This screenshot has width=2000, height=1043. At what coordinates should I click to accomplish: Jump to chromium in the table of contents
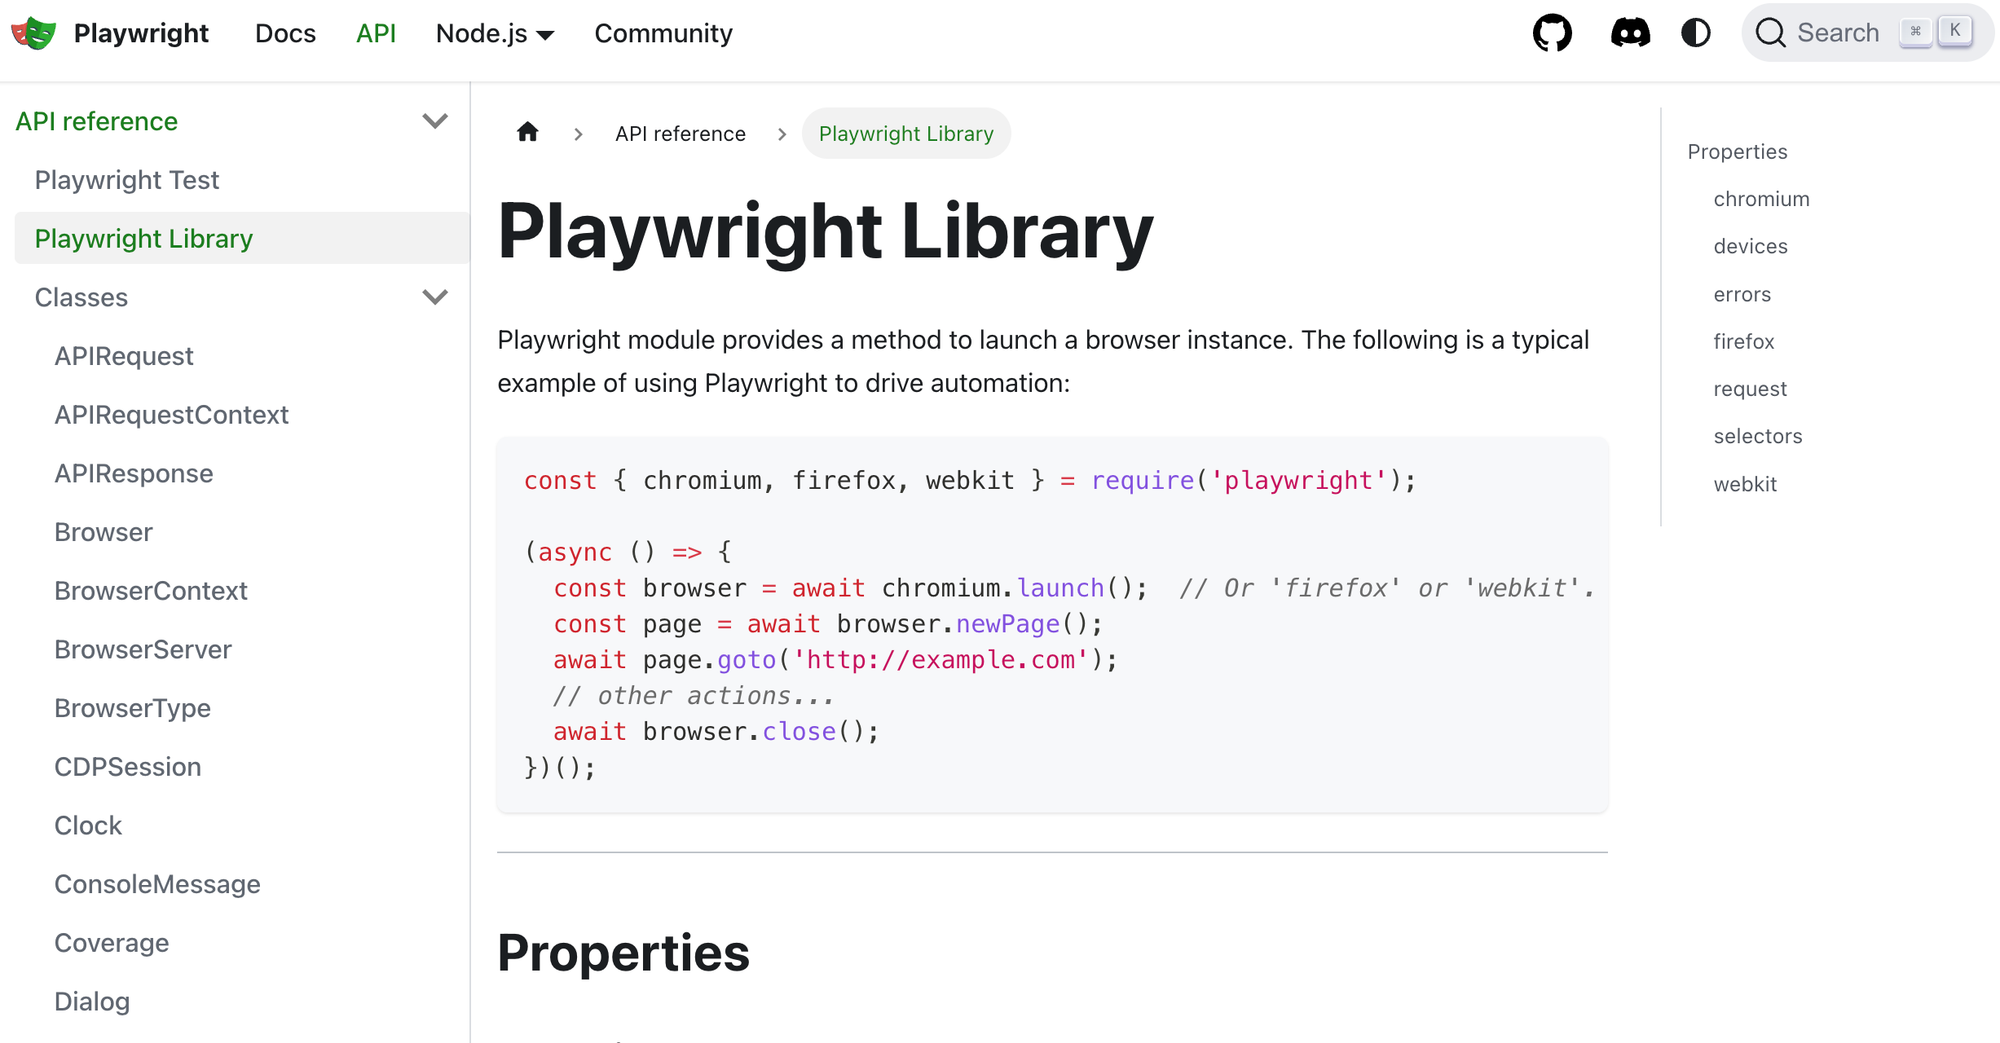pyautogui.click(x=1761, y=199)
